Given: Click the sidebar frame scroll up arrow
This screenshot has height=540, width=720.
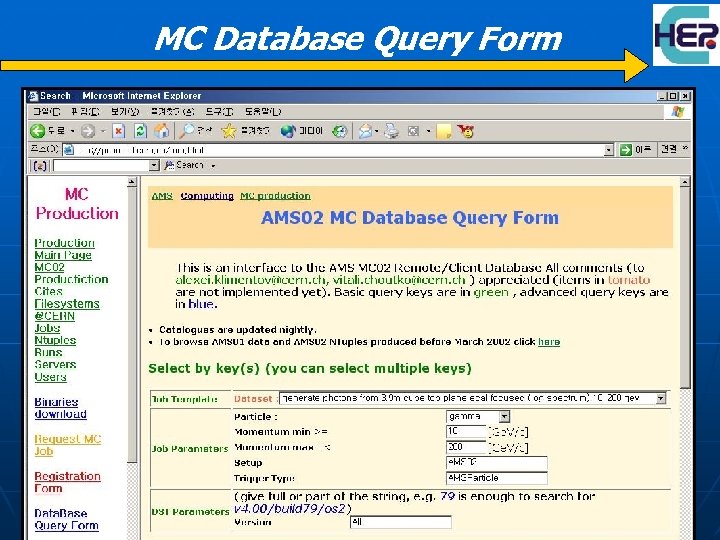Looking at the screenshot, I should point(132,182).
